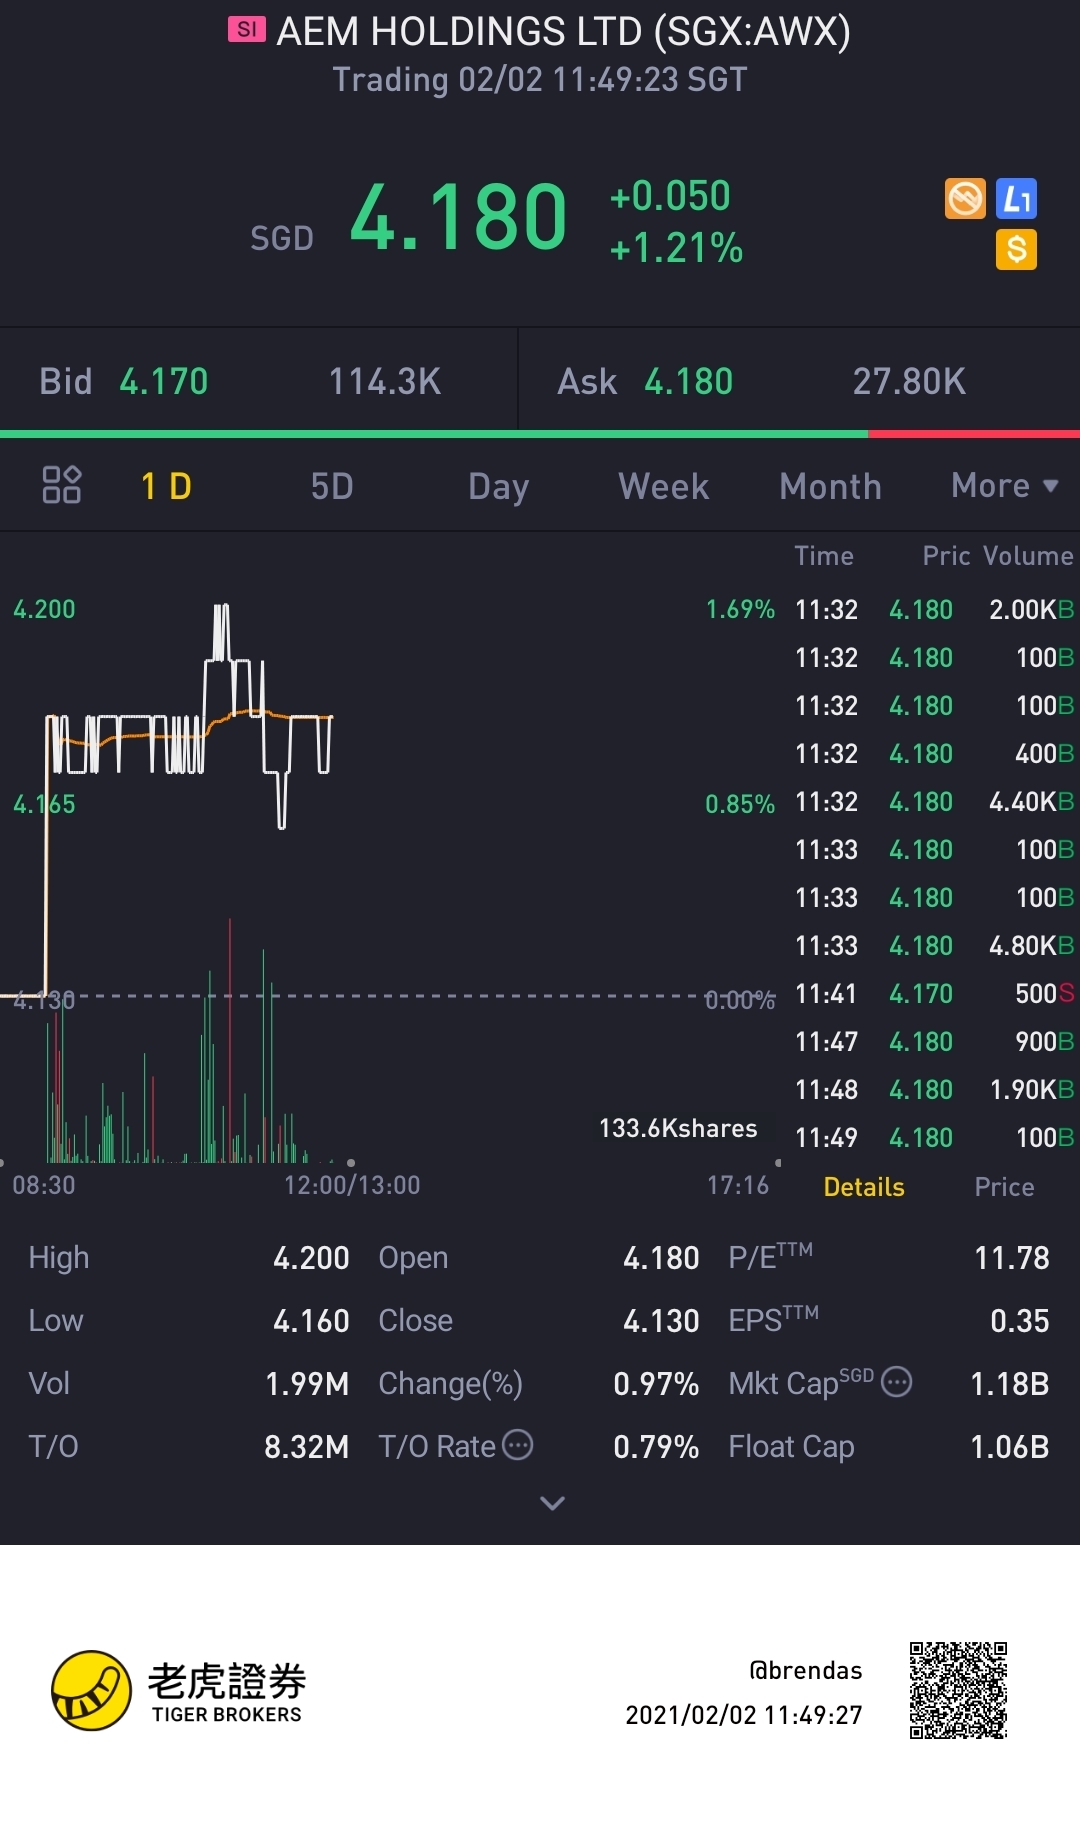Tap the P/E TTM value 11.78

pyautogui.click(x=1012, y=1257)
